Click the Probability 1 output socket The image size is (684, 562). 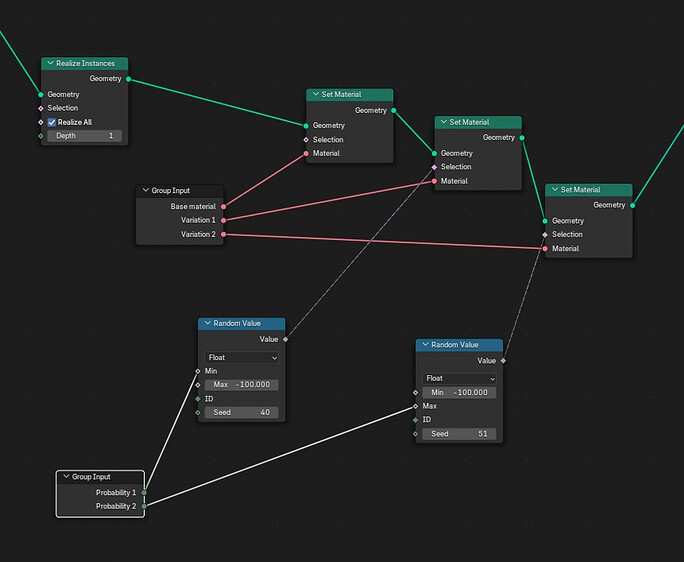point(144,493)
